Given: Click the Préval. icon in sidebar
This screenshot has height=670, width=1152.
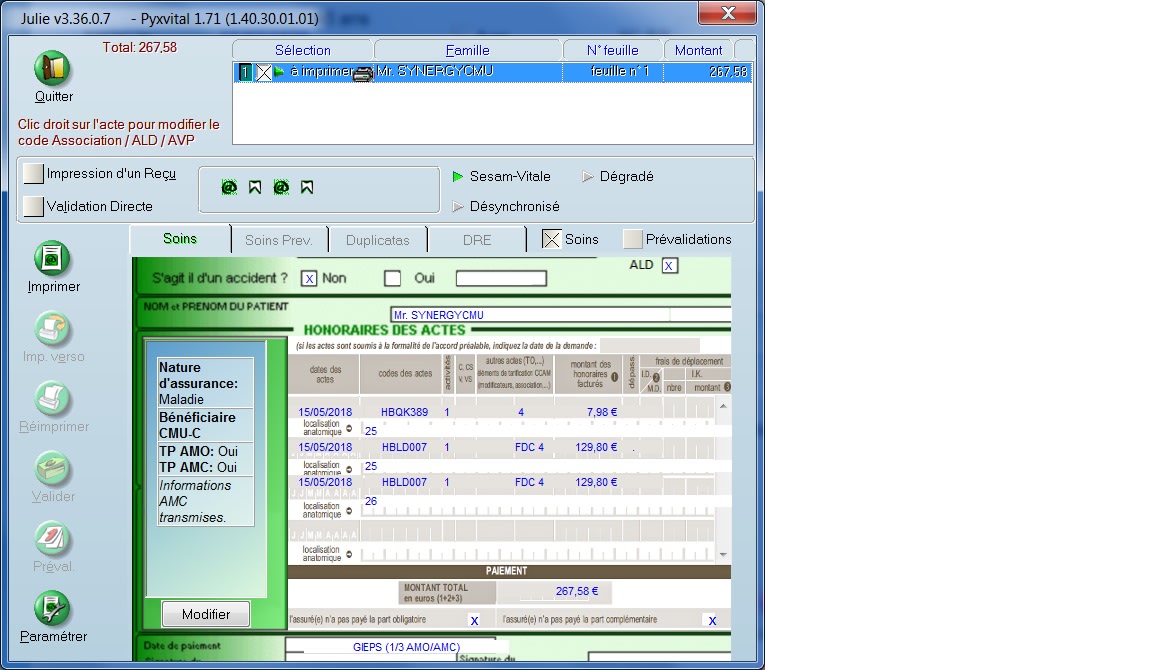Looking at the screenshot, I should click(x=53, y=539).
